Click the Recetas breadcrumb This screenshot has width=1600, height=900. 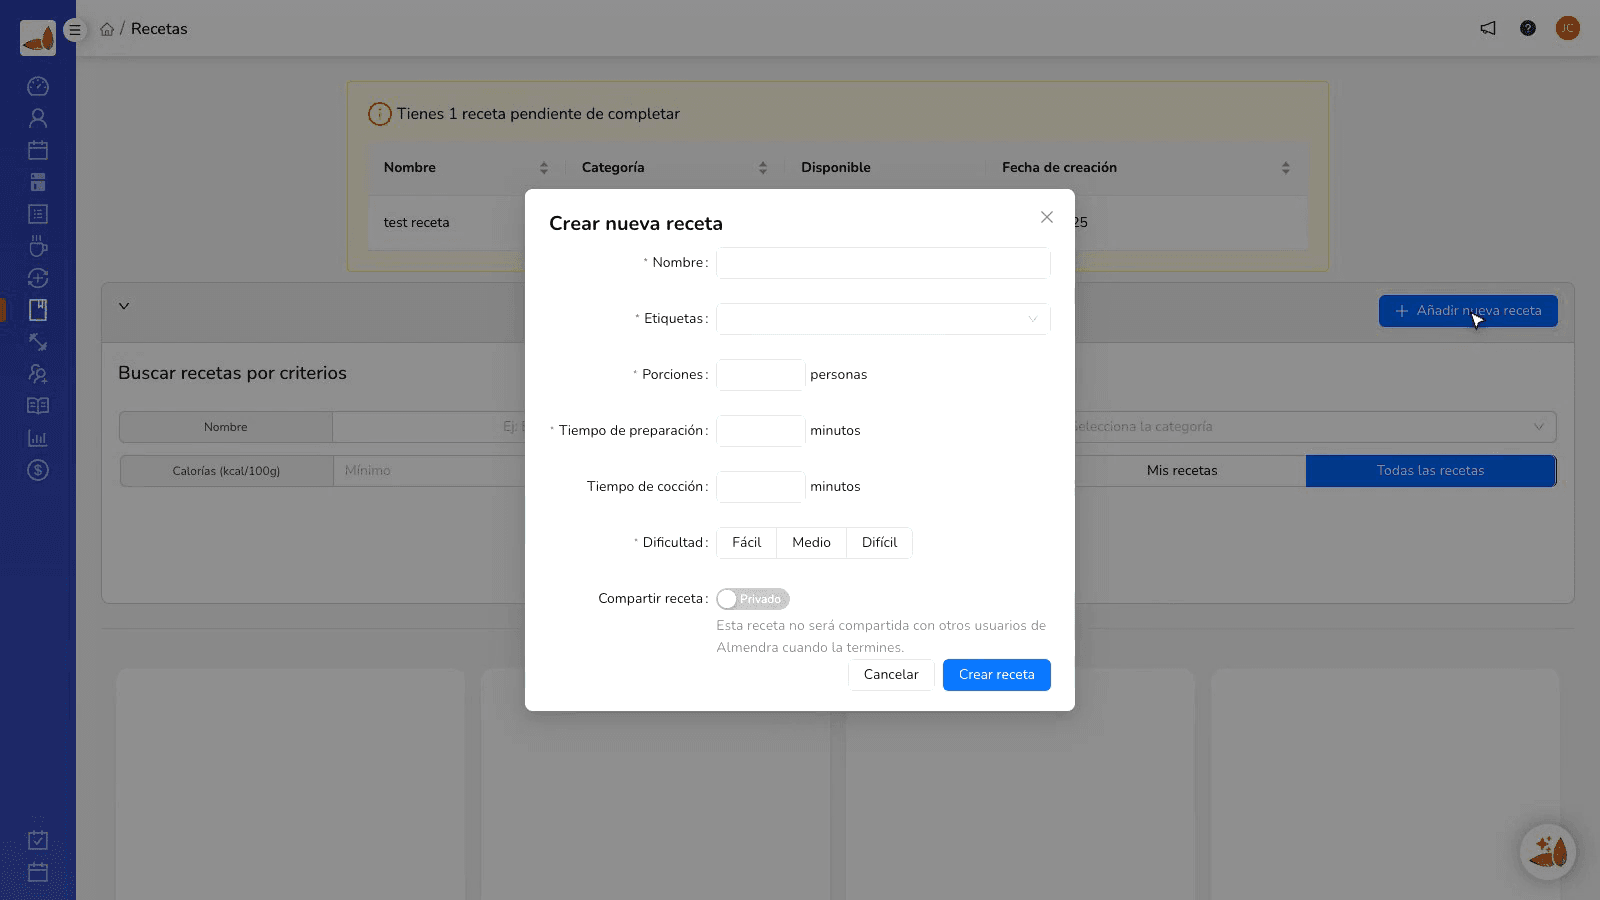[x=159, y=29]
